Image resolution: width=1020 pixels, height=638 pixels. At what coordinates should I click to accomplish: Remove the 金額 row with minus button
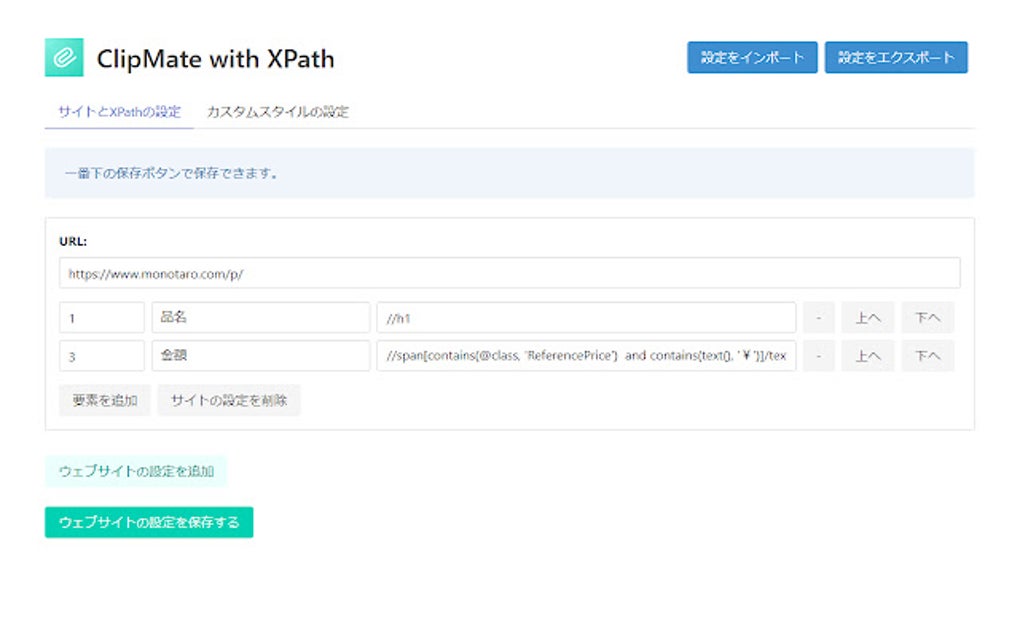(x=818, y=356)
